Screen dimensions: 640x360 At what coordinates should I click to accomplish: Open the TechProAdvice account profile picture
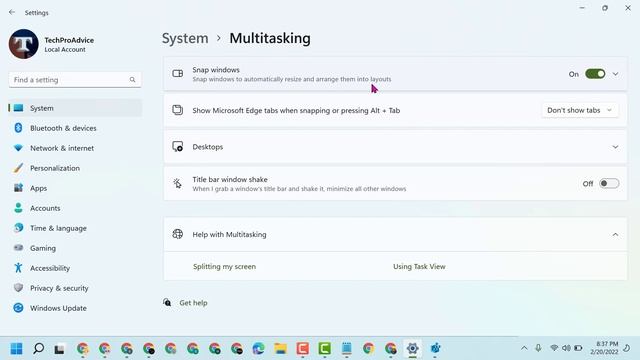(23, 44)
